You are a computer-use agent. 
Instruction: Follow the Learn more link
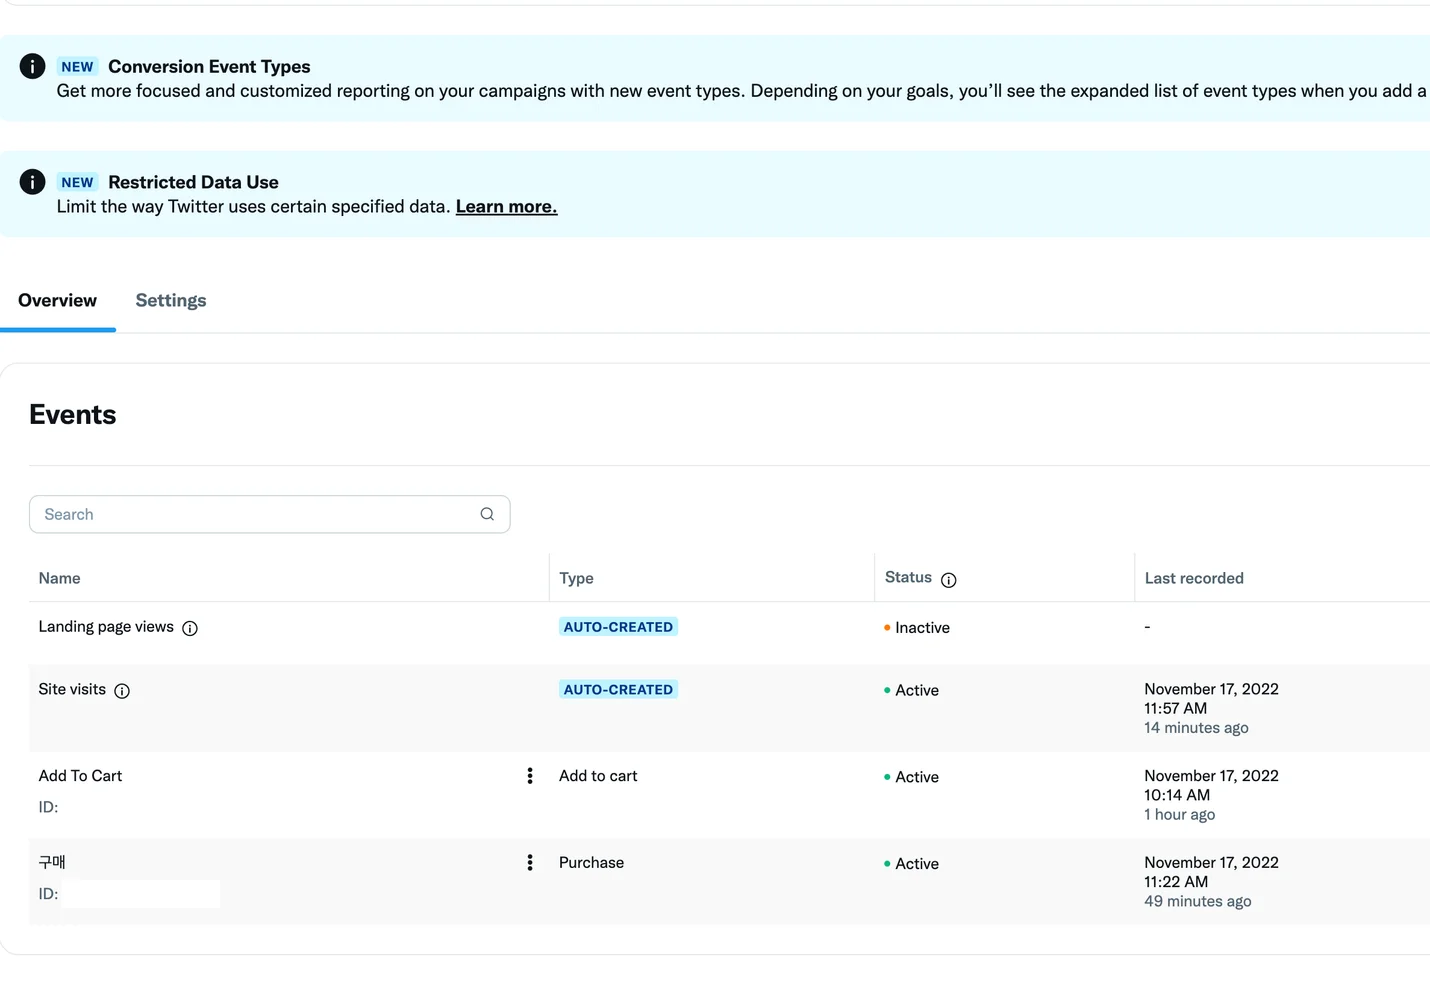tap(506, 207)
